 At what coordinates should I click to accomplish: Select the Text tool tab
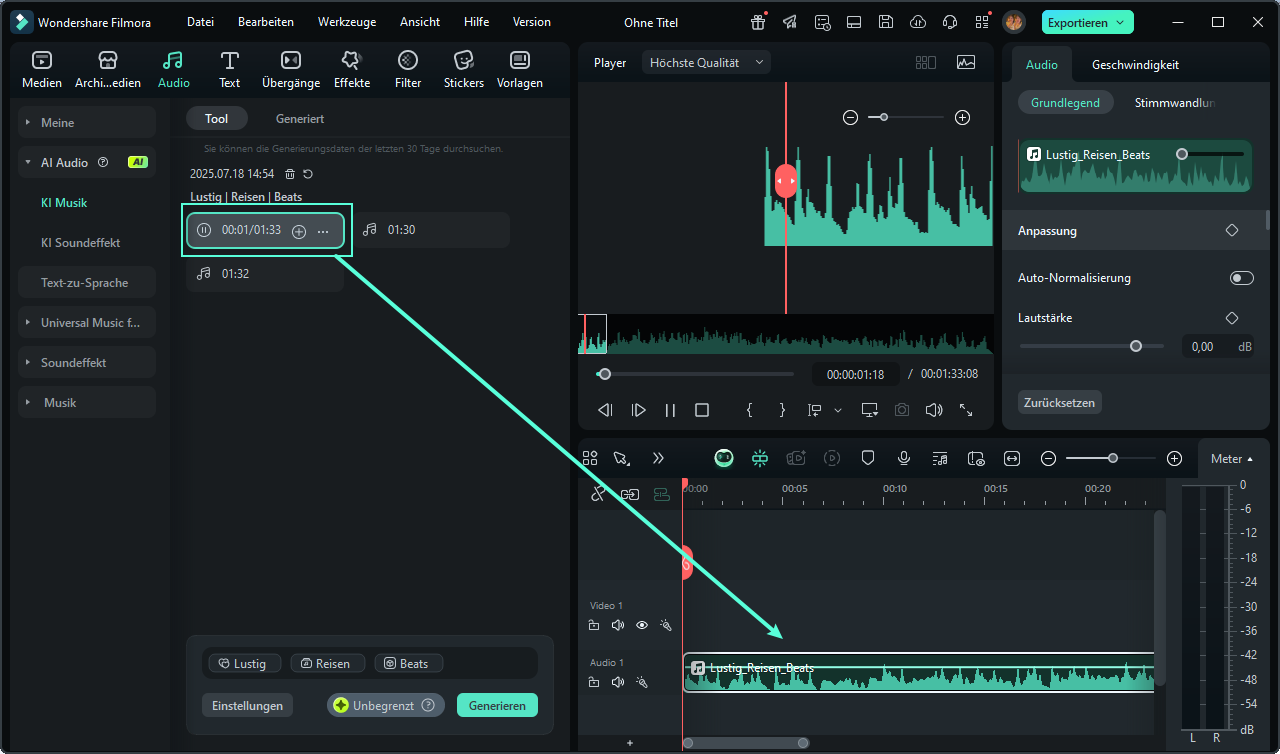click(x=230, y=70)
